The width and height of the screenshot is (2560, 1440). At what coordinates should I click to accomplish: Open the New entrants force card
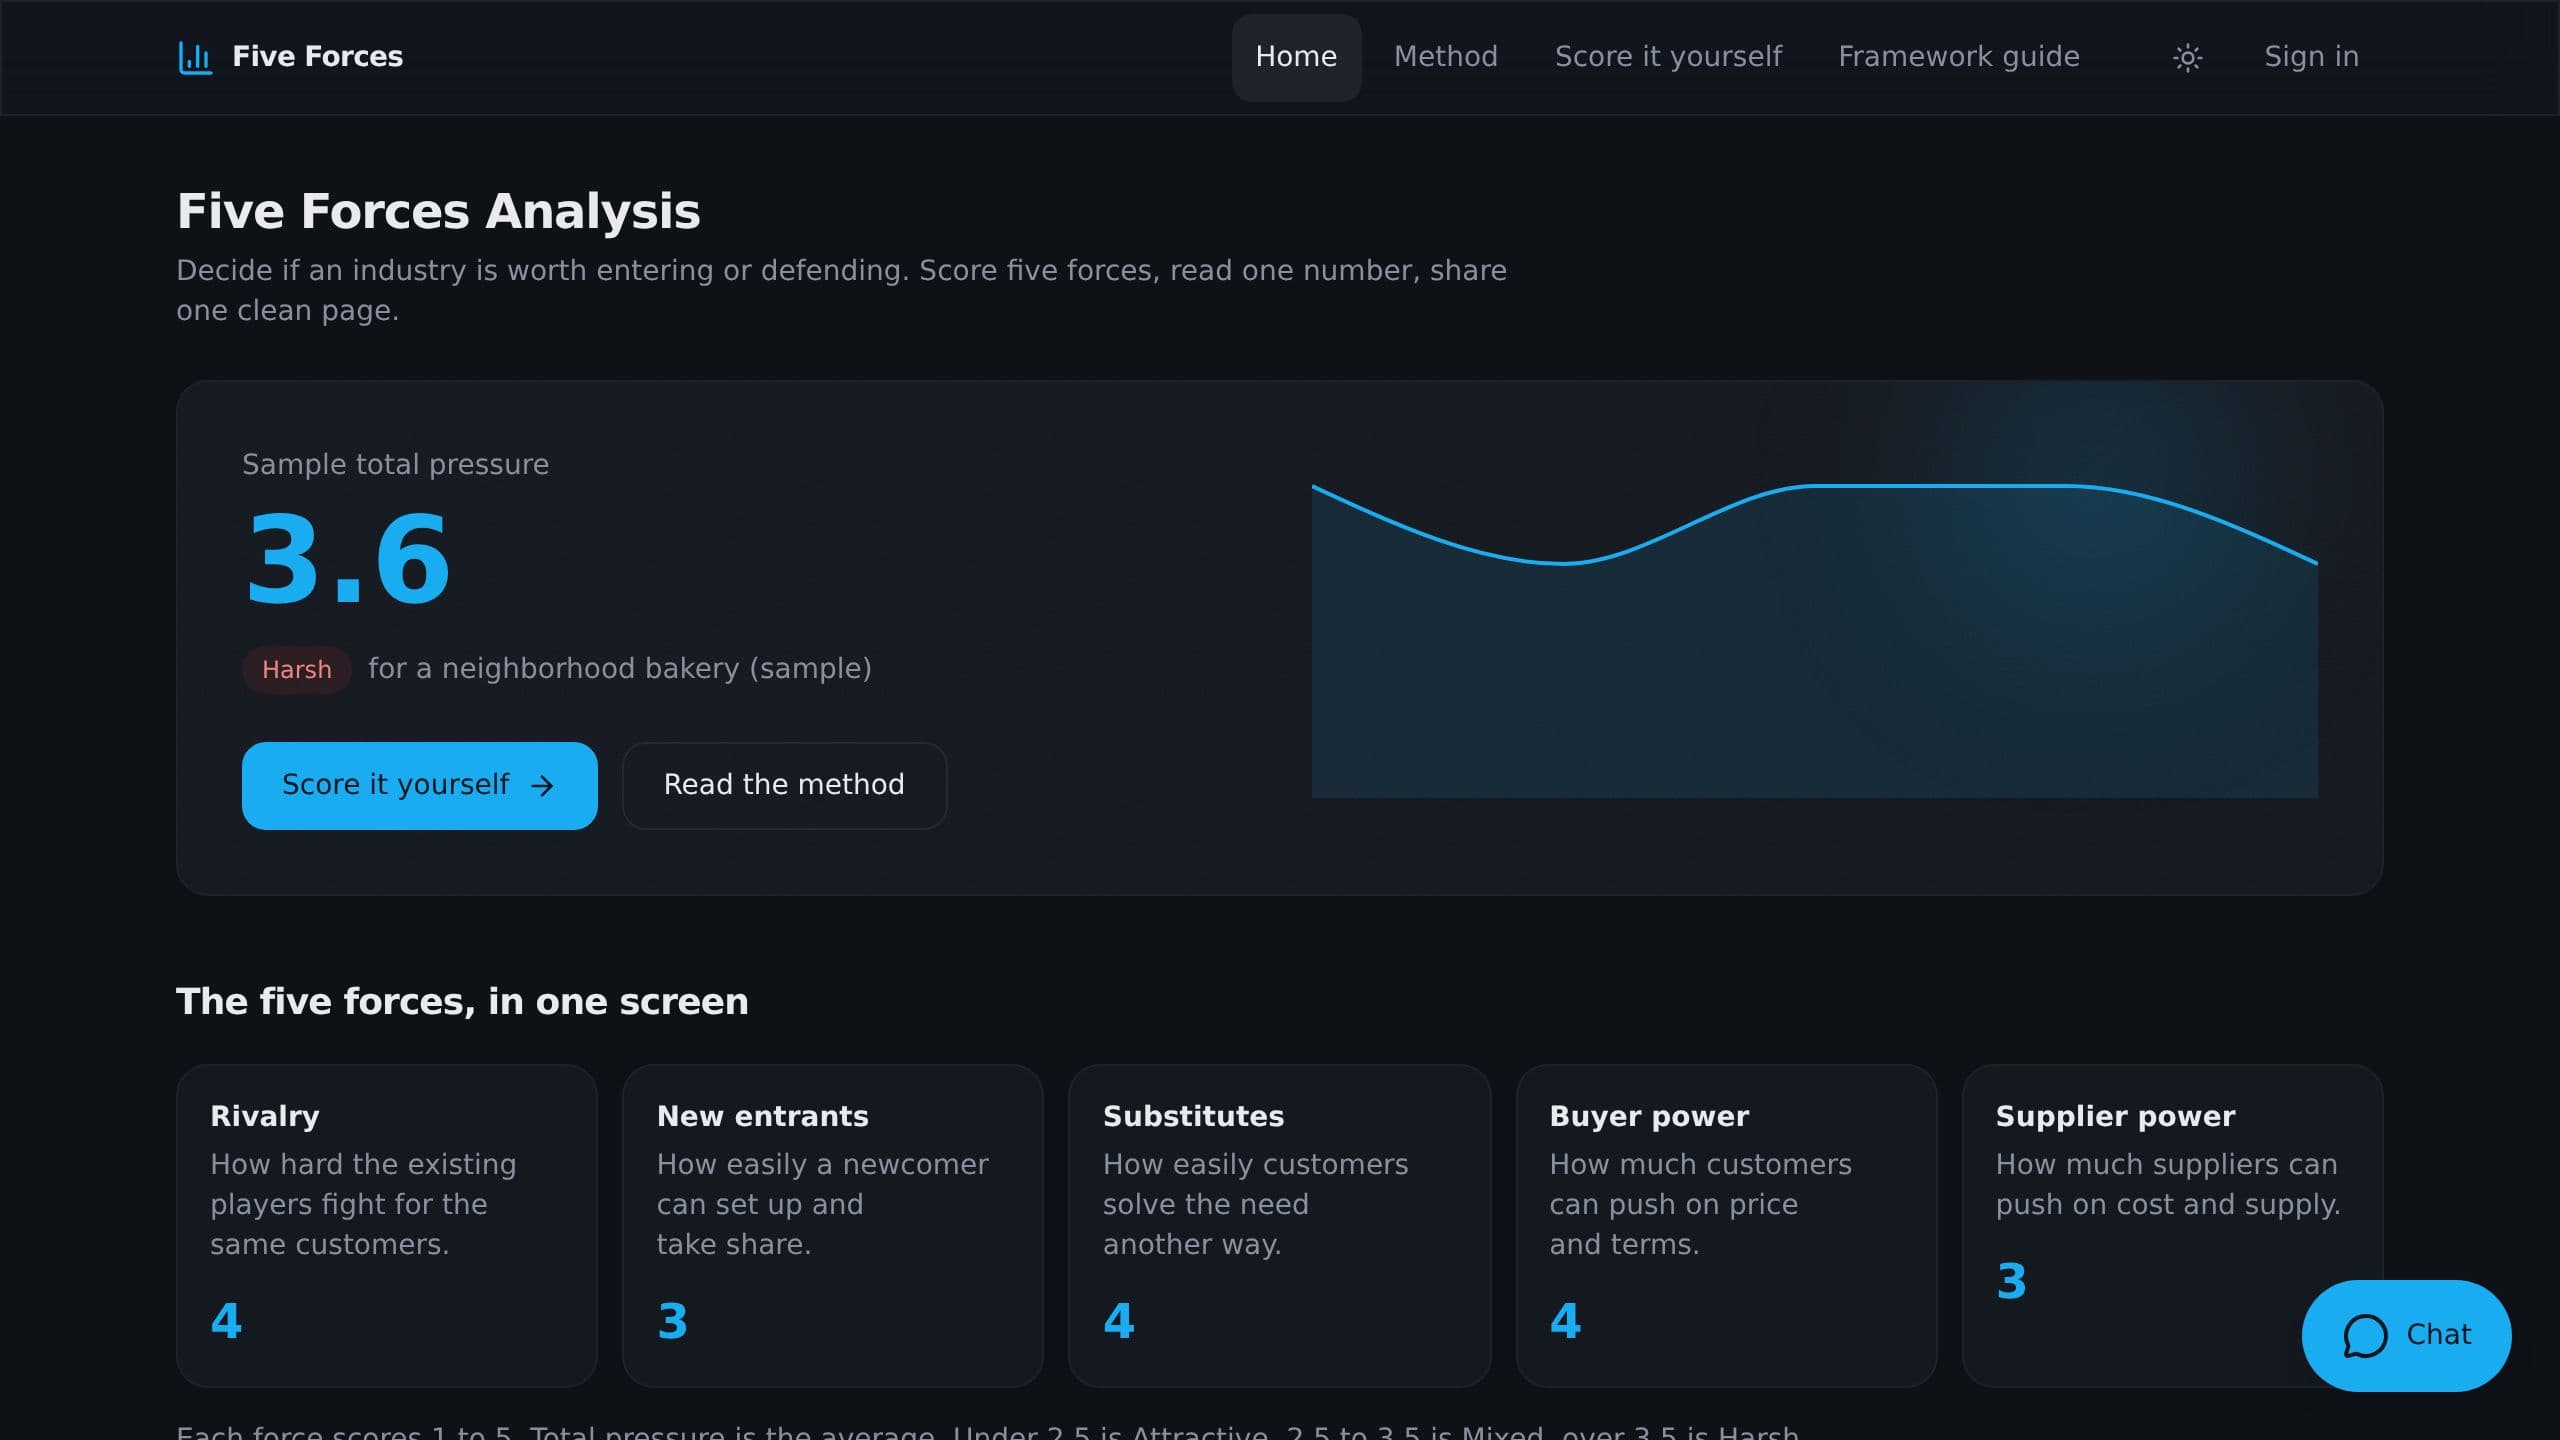[x=832, y=1225]
